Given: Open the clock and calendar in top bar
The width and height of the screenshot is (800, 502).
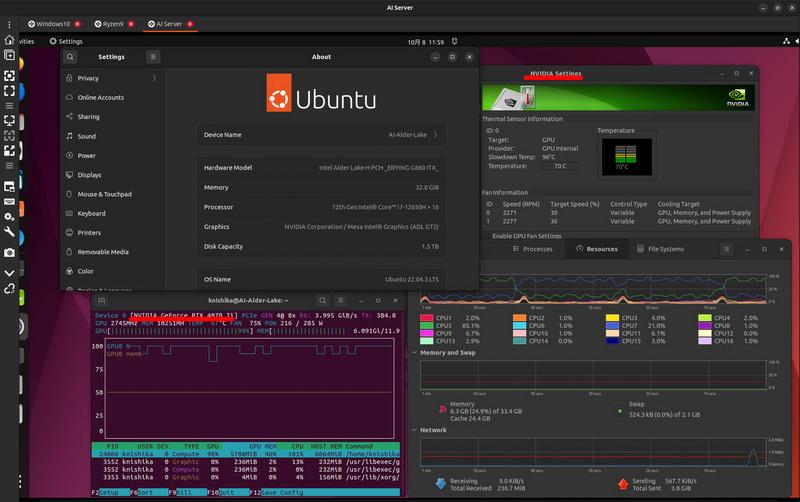Looking at the screenshot, I should point(426,42).
